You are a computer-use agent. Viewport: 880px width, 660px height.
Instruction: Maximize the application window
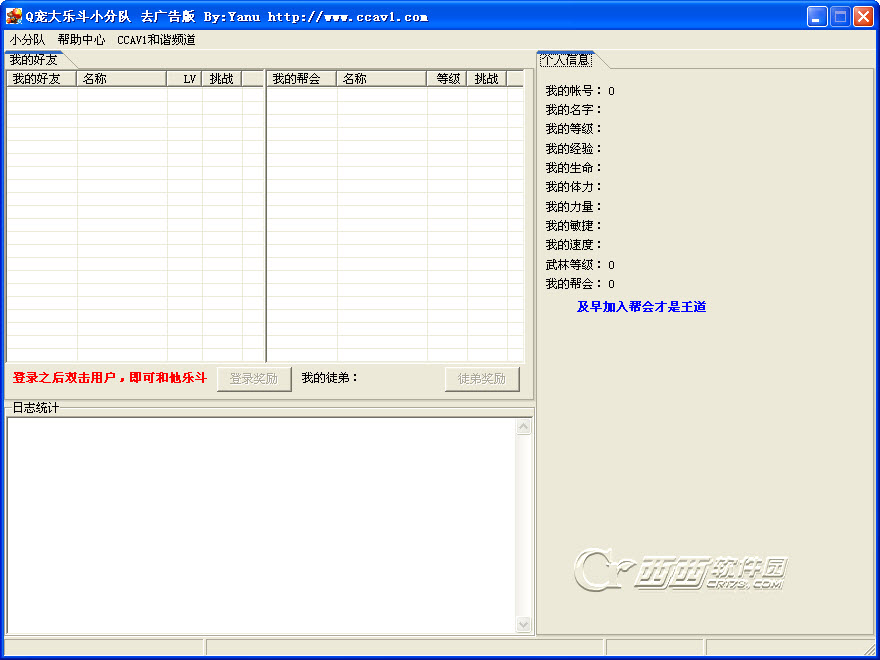840,16
